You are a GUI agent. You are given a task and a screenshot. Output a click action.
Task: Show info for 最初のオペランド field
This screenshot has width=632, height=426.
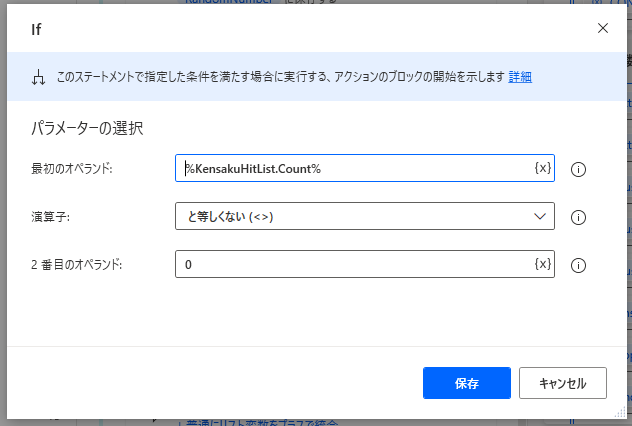[578, 169]
